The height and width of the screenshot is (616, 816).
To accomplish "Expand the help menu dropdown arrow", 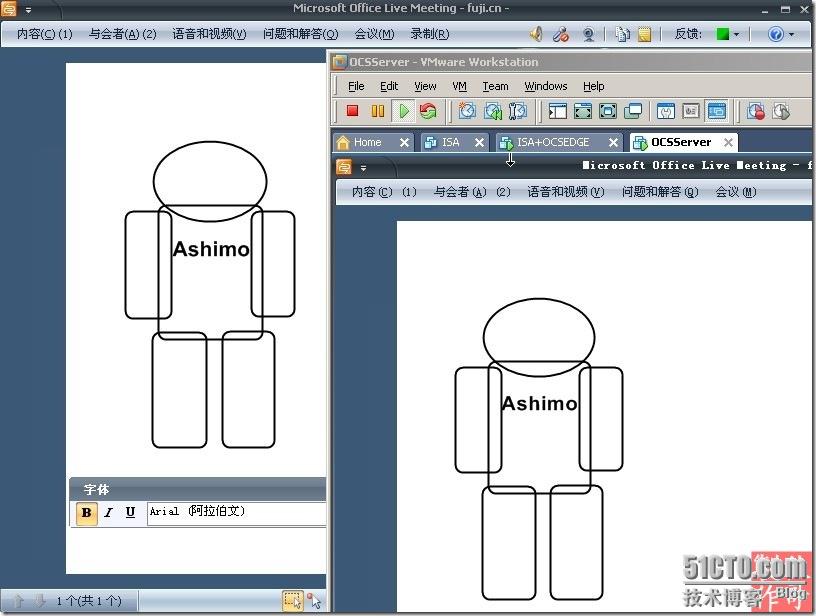I will click(x=792, y=35).
